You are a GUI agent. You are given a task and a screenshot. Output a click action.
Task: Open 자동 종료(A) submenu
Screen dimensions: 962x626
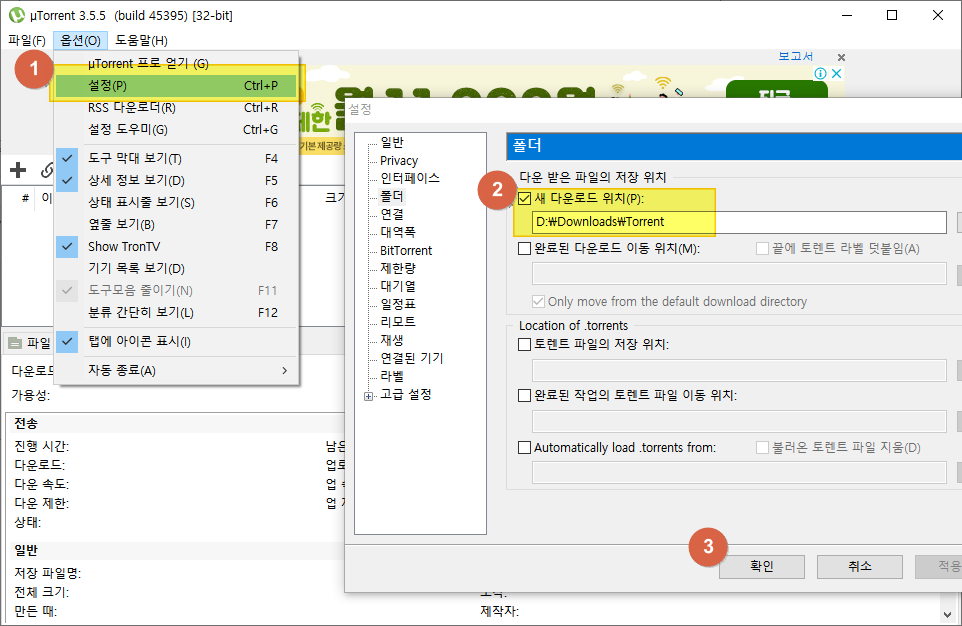(176, 371)
